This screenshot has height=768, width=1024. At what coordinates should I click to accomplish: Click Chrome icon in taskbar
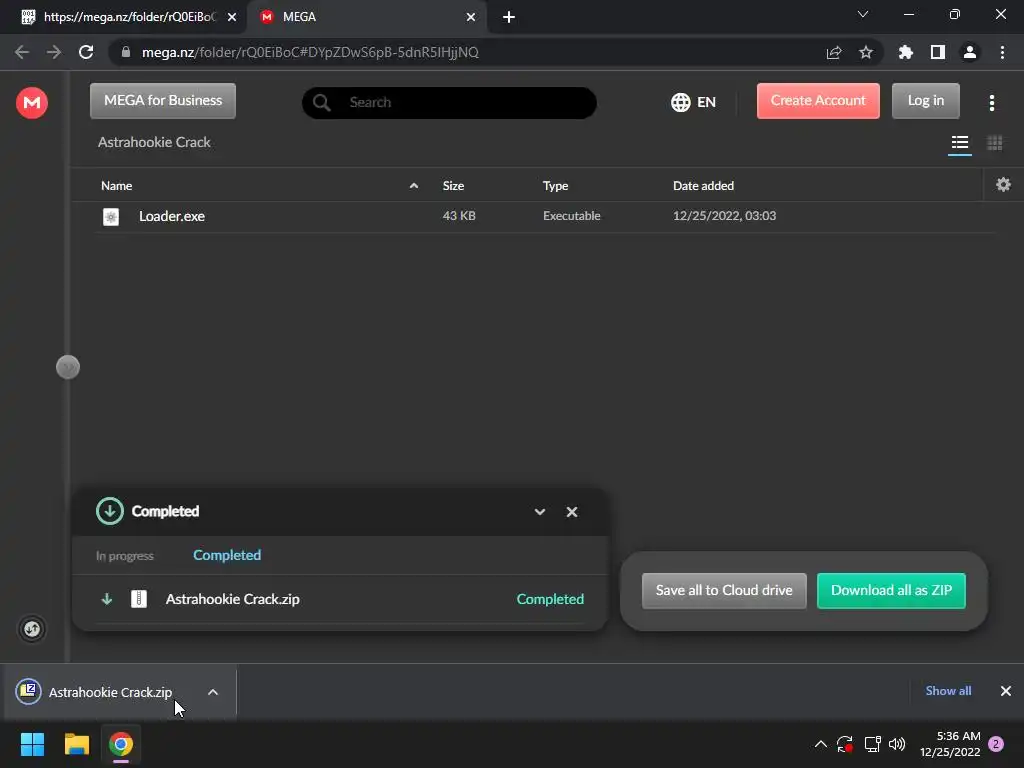click(121, 744)
